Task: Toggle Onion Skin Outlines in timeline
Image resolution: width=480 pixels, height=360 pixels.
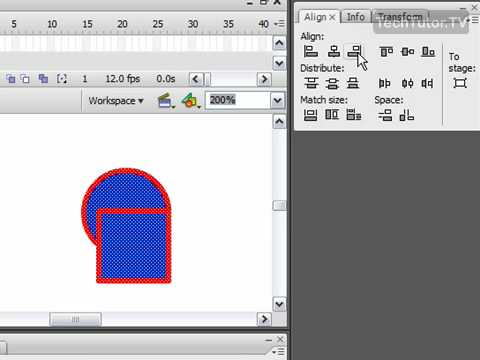Action: (25, 79)
